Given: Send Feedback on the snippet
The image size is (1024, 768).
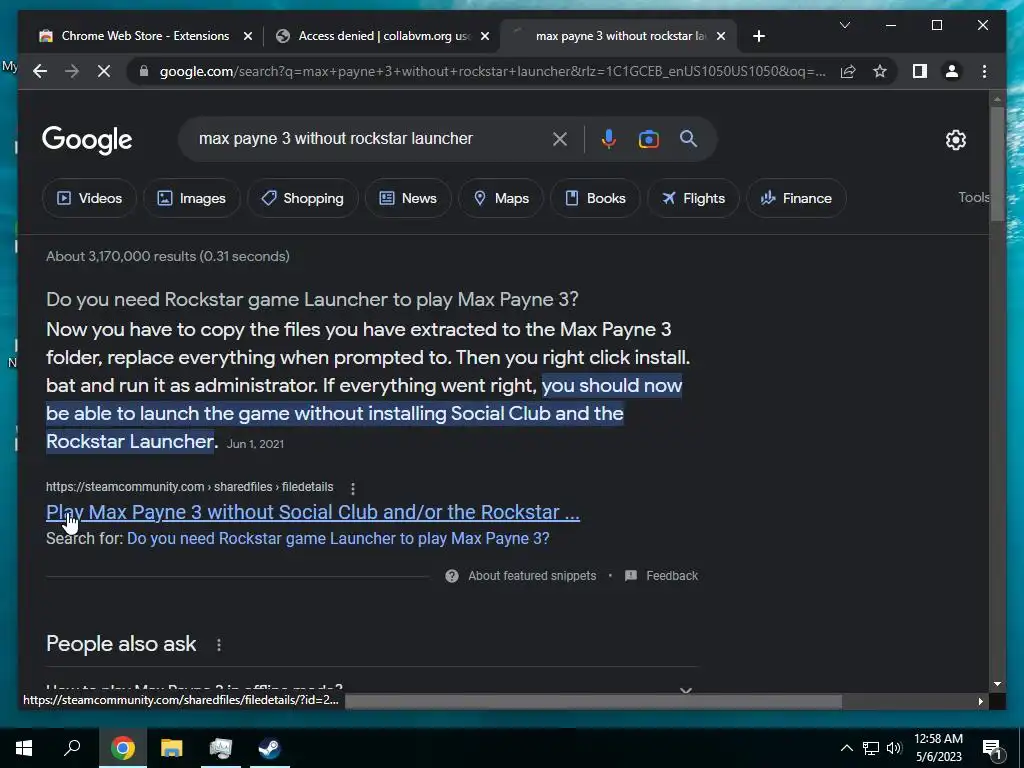Looking at the screenshot, I should click(x=662, y=576).
